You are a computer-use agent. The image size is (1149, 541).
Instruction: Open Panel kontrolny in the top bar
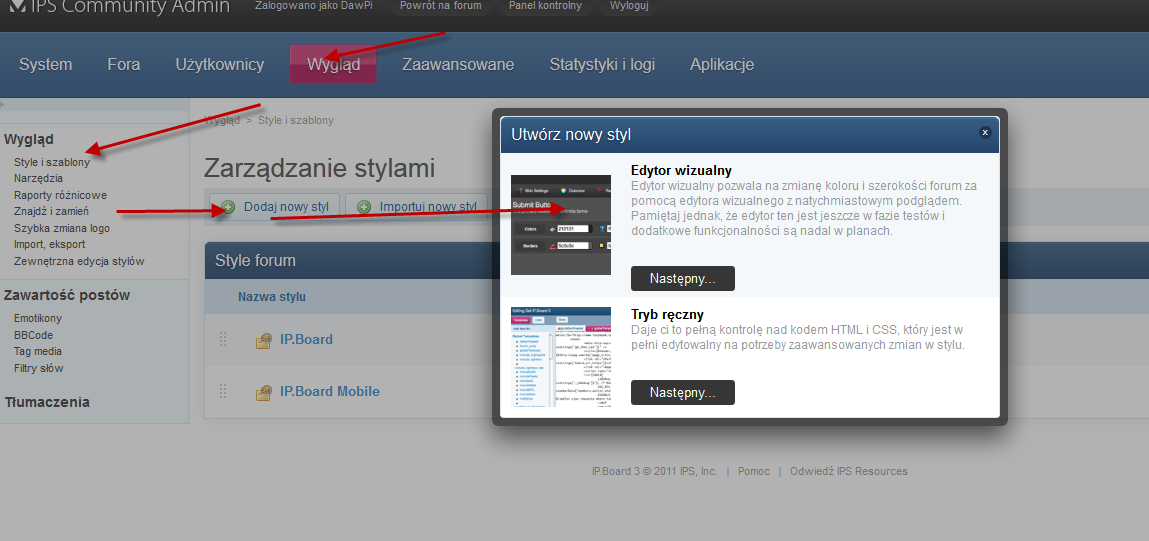(546, 6)
